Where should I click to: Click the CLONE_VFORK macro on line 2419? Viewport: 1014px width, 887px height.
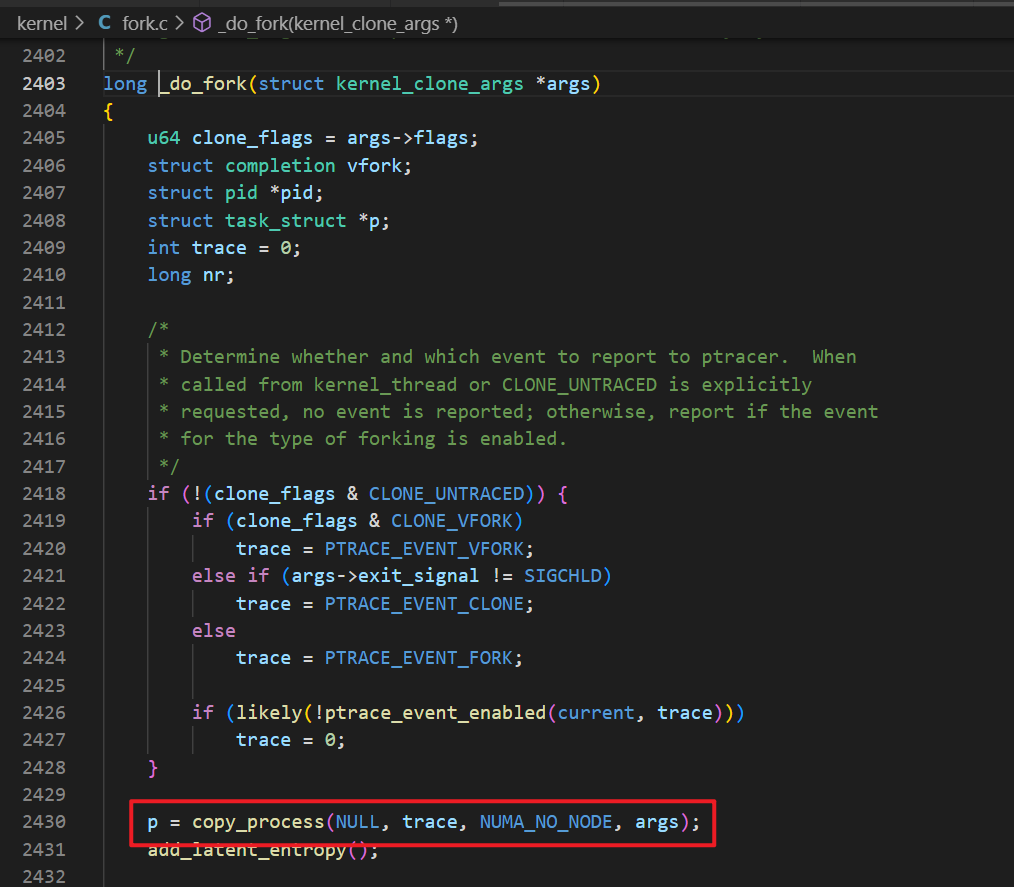[x=451, y=521]
